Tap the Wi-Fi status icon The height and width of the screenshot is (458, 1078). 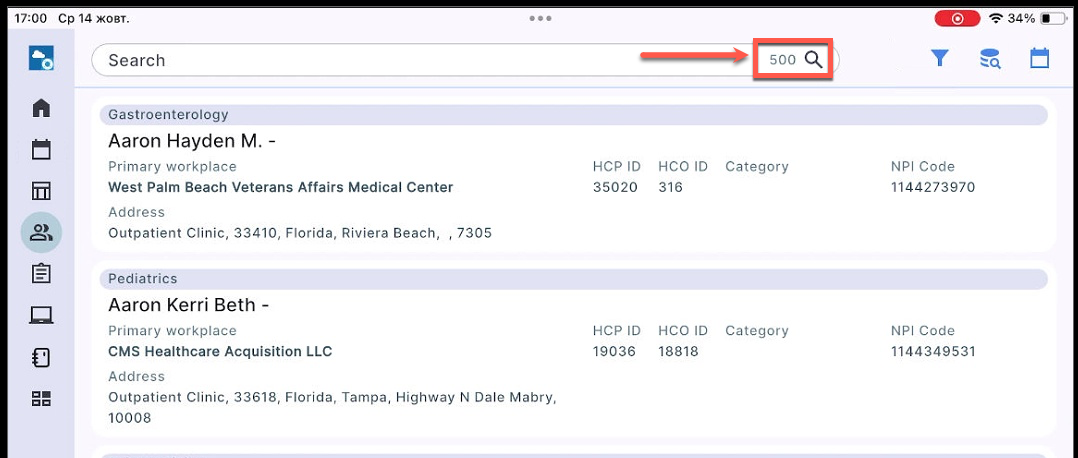(x=996, y=19)
